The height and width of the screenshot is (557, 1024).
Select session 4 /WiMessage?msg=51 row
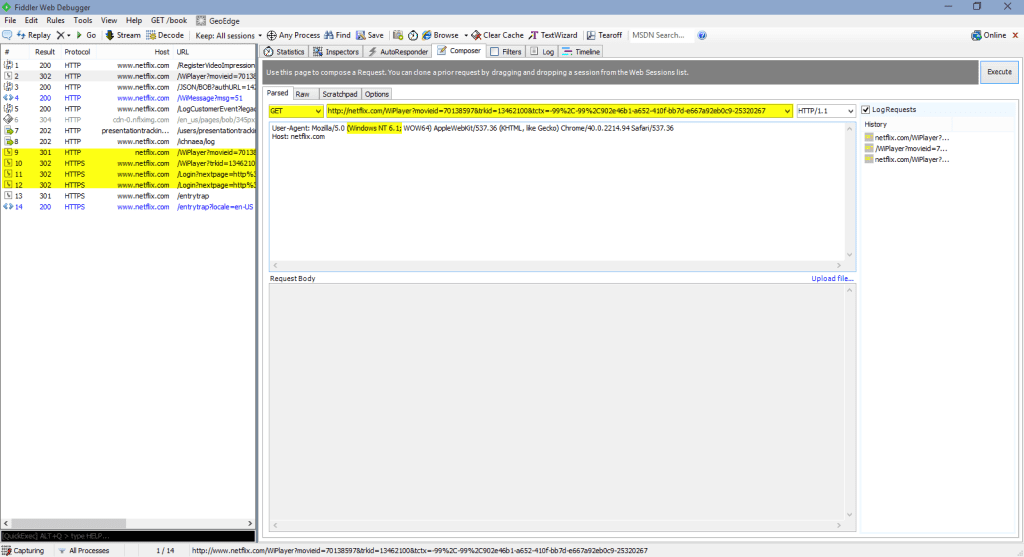pos(128,98)
